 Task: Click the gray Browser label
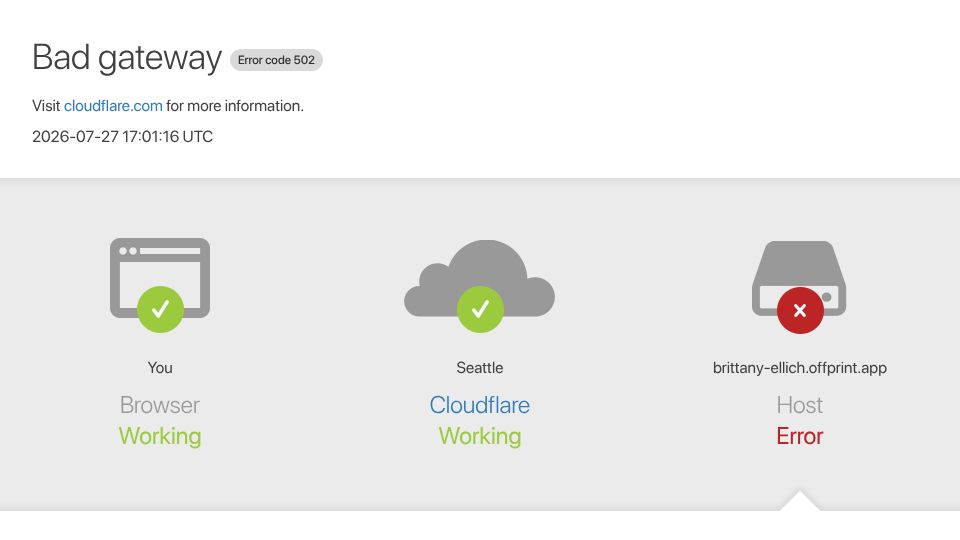pos(160,405)
